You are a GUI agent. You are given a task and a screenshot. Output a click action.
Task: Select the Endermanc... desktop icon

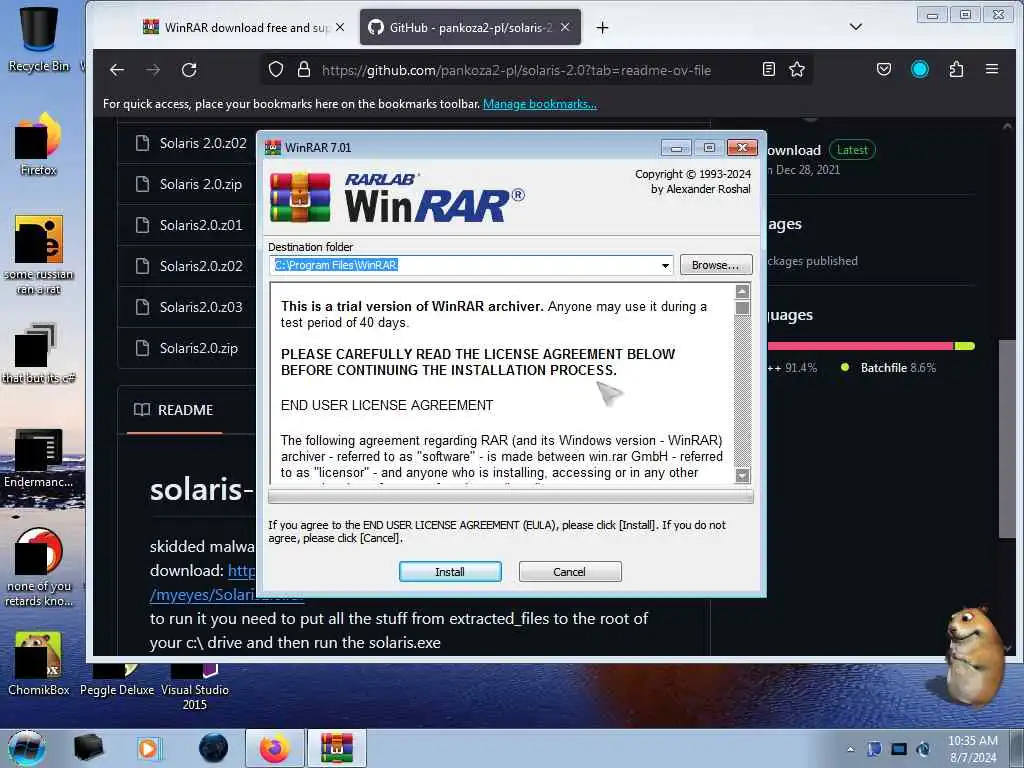click(39, 458)
